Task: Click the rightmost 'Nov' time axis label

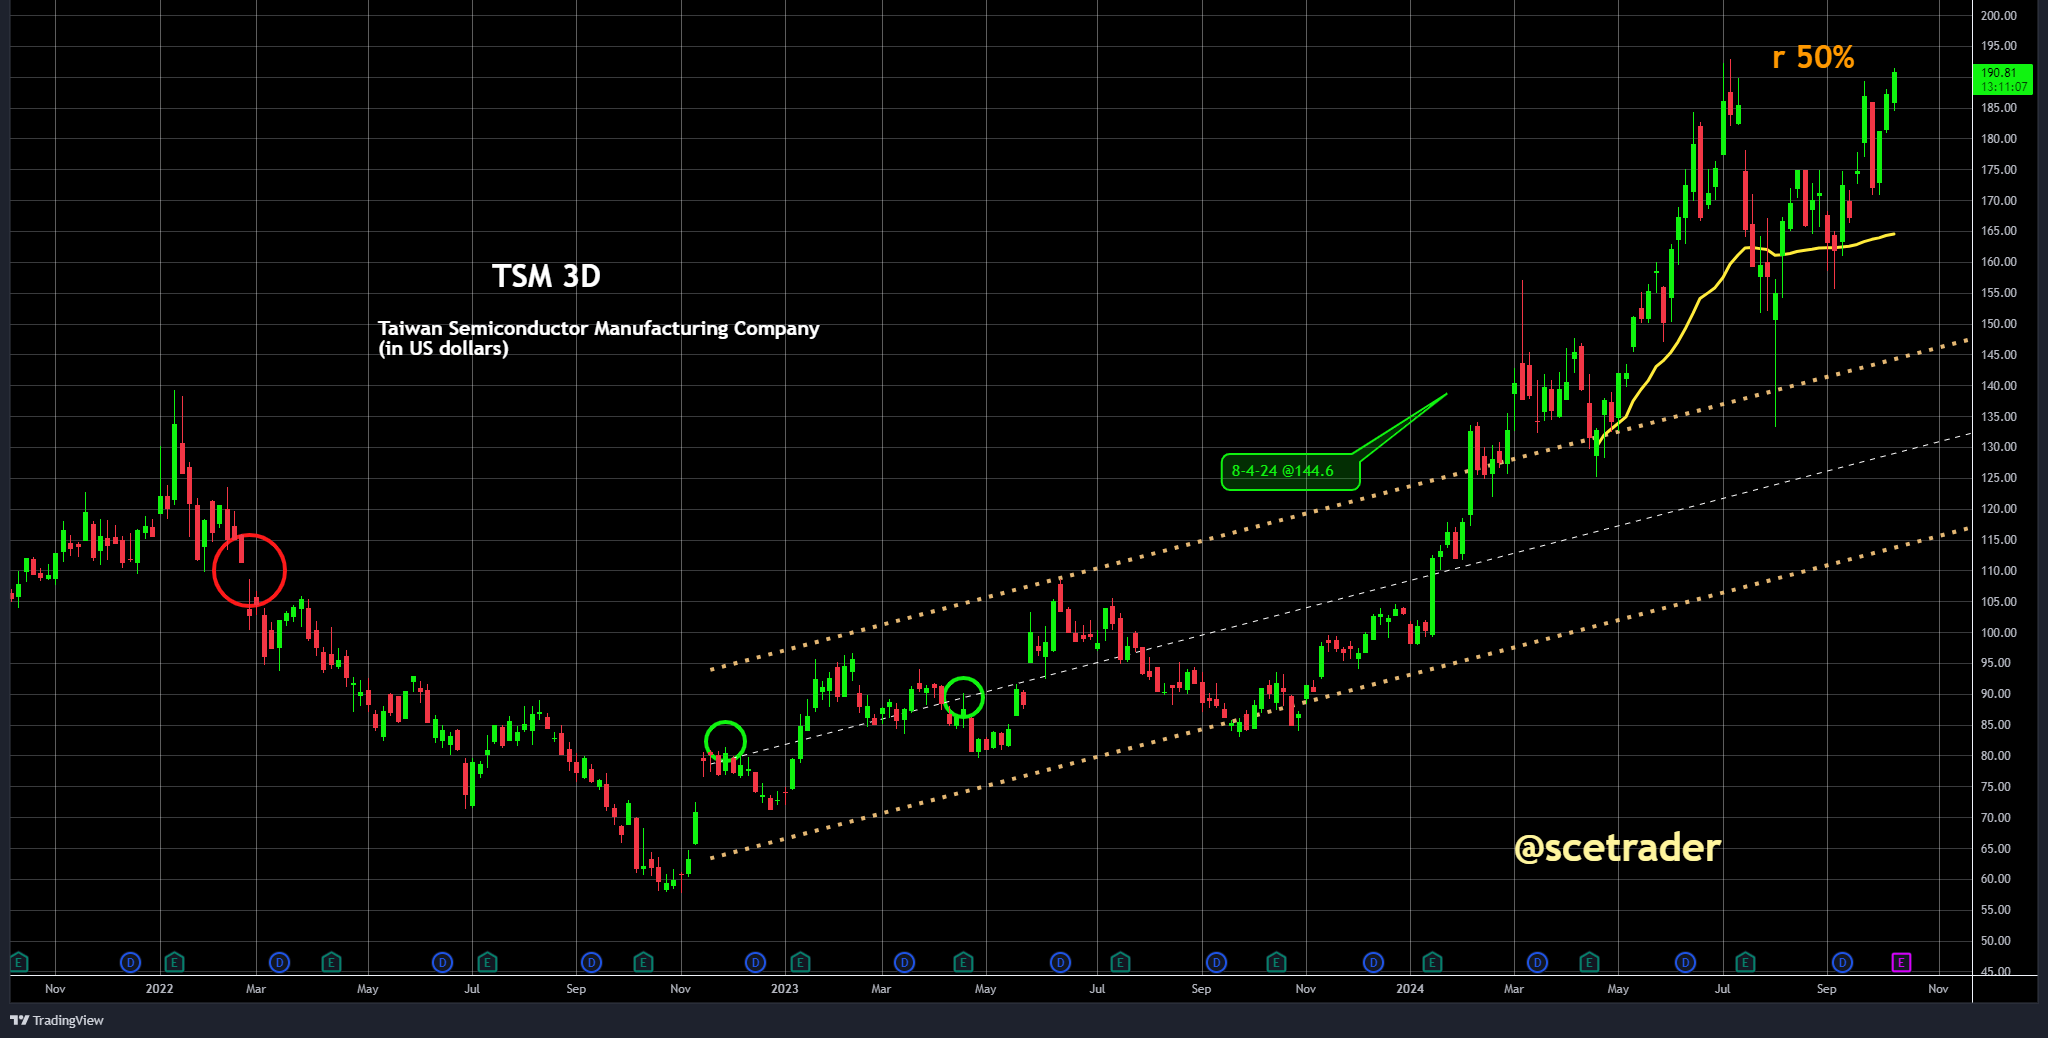Action: click(1938, 989)
